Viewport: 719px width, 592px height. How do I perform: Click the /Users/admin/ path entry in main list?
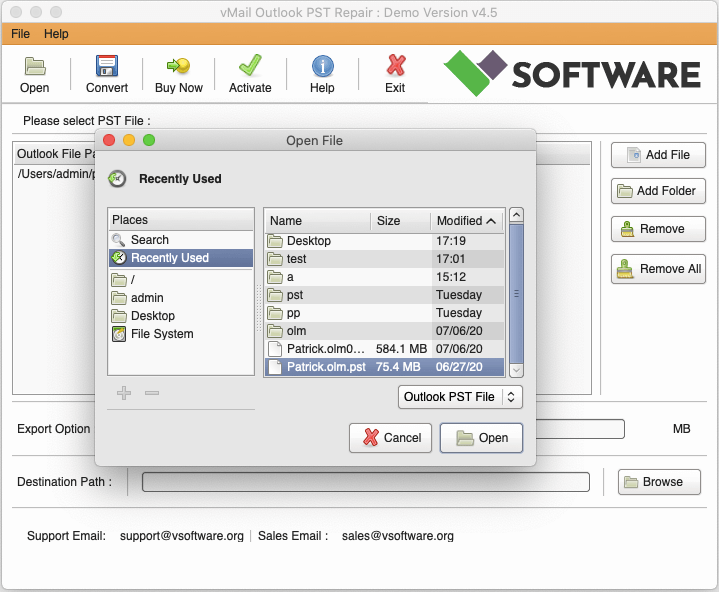pos(56,174)
